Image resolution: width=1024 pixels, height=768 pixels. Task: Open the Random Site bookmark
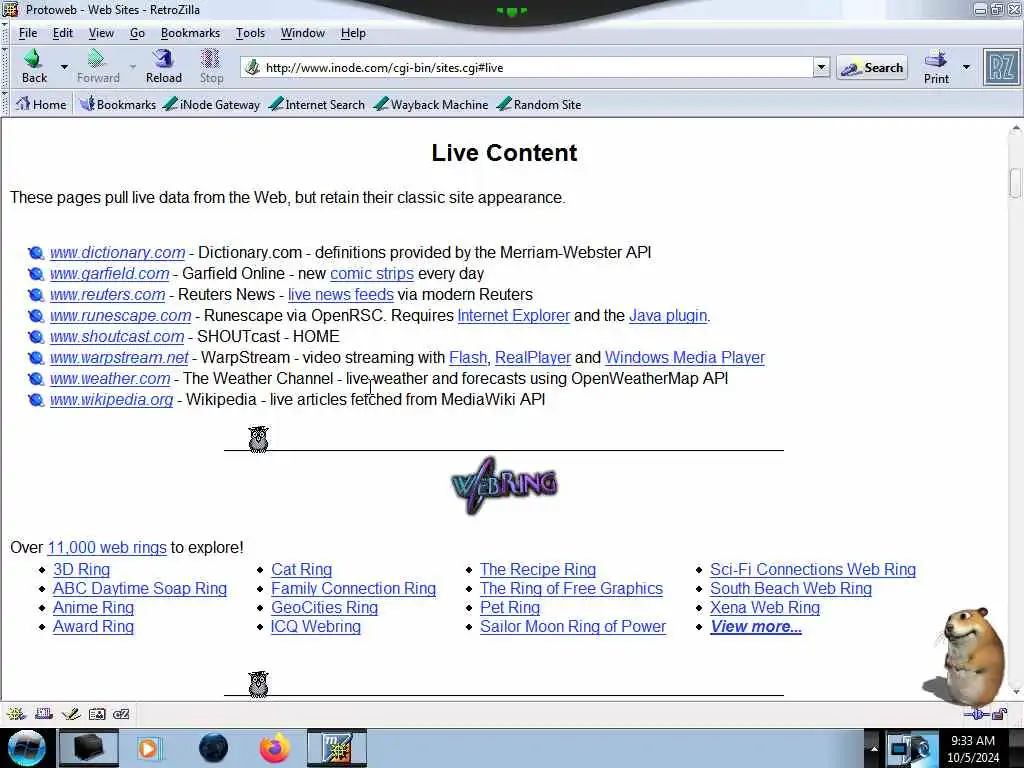pyautogui.click(x=539, y=104)
